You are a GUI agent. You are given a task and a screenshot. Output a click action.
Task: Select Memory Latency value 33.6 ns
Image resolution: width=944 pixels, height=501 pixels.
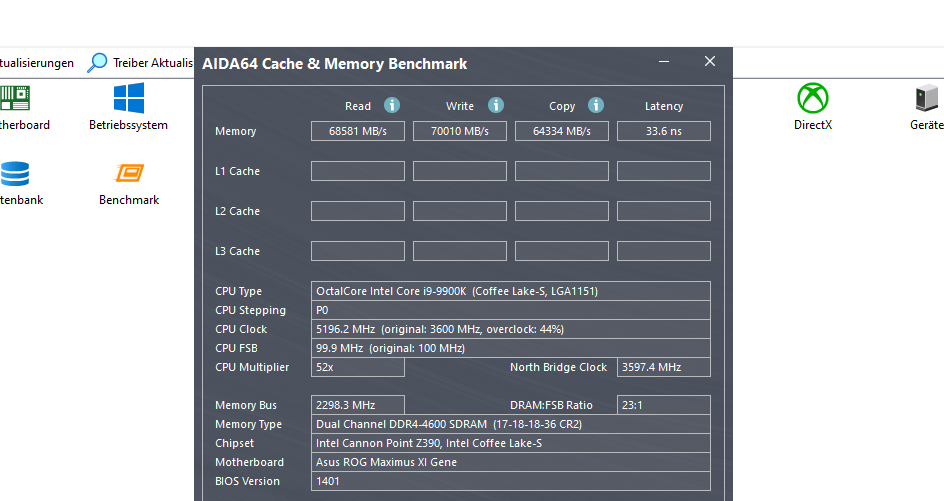coord(664,131)
